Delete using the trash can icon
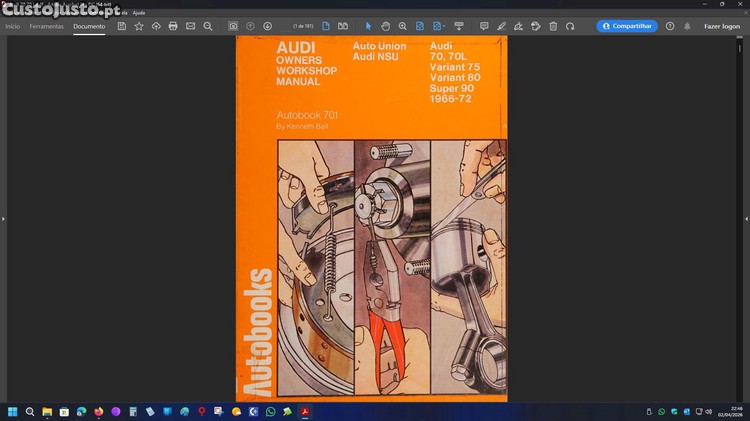 (x=553, y=26)
